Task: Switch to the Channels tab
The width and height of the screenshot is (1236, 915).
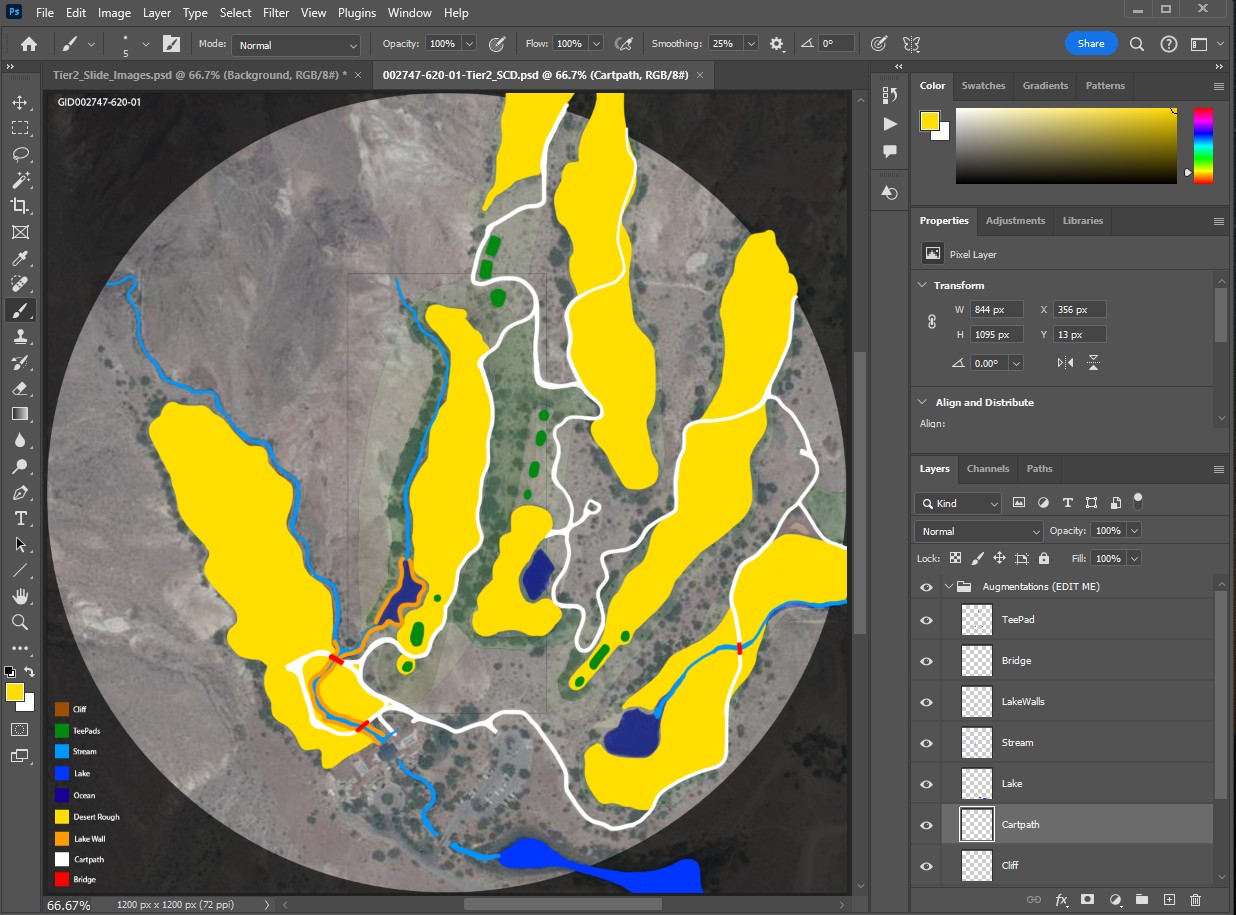Action: tap(988, 469)
